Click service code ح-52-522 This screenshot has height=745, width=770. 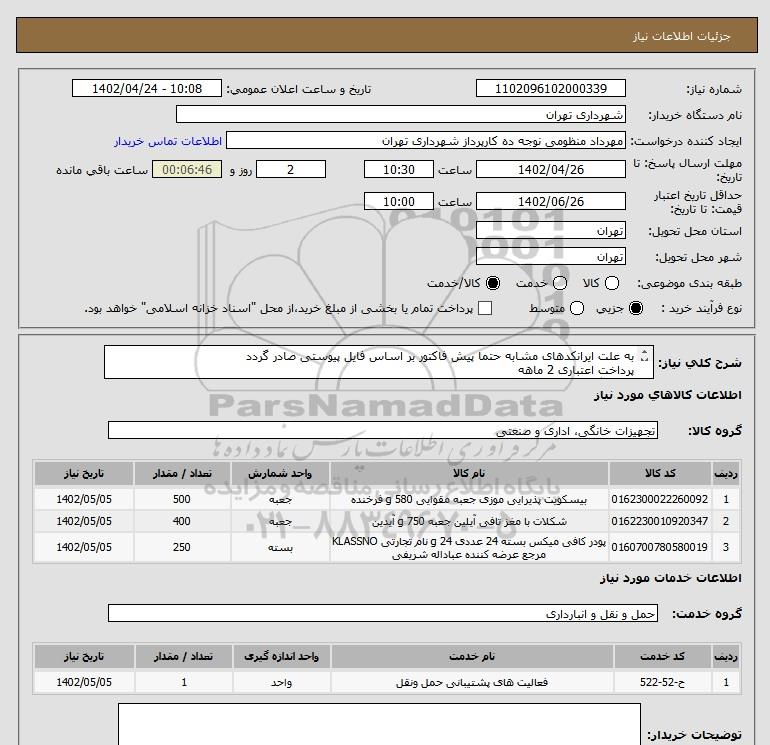pyautogui.click(x=662, y=682)
